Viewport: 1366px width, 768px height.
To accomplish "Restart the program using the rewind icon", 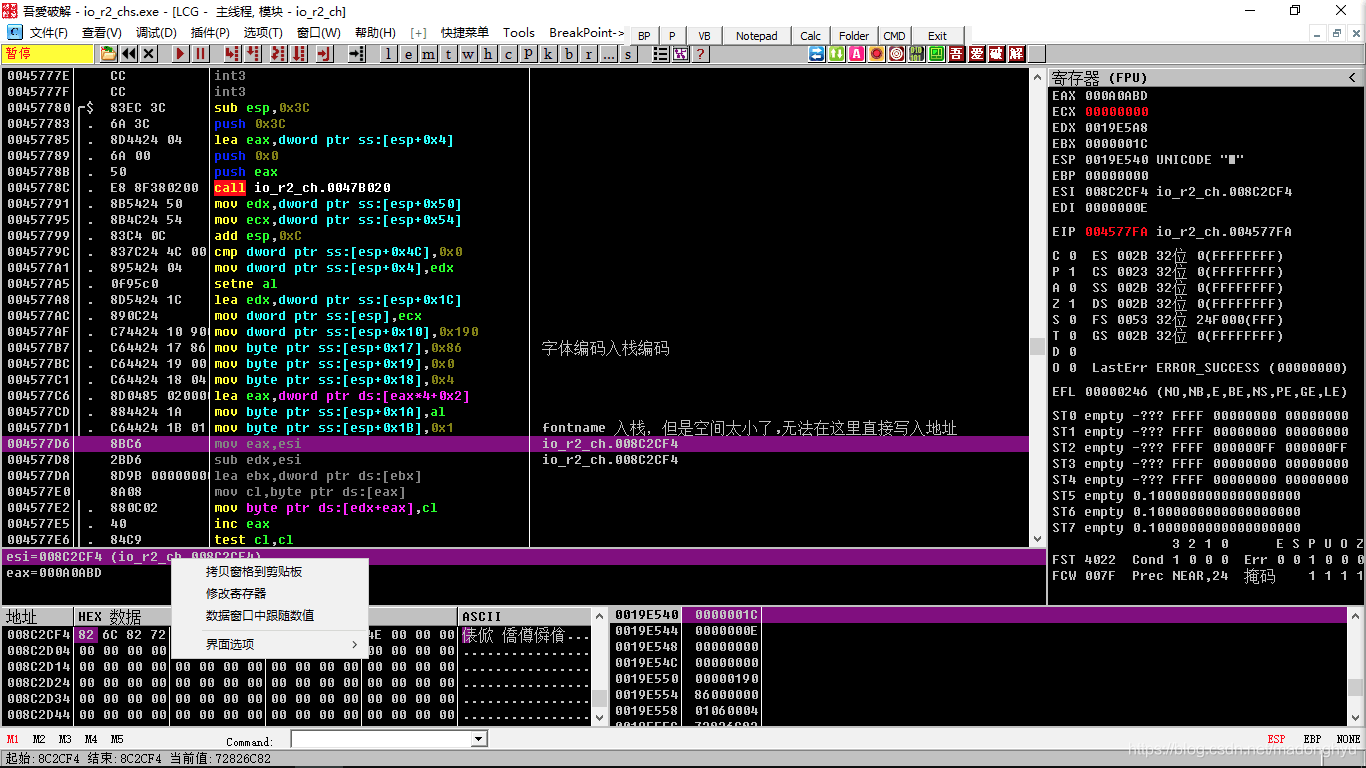I will pyautogui.click(x=129, y=54).
